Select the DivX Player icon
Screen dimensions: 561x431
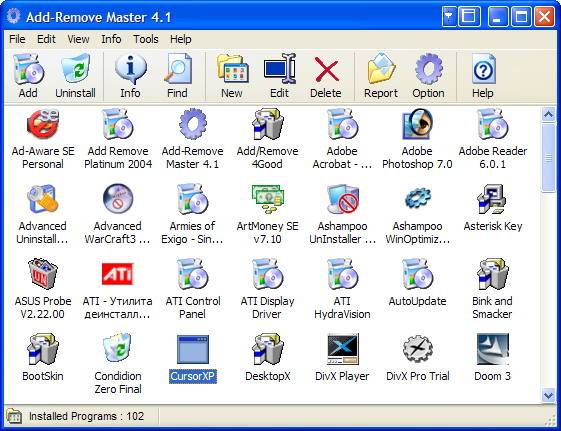click(342, 349)
